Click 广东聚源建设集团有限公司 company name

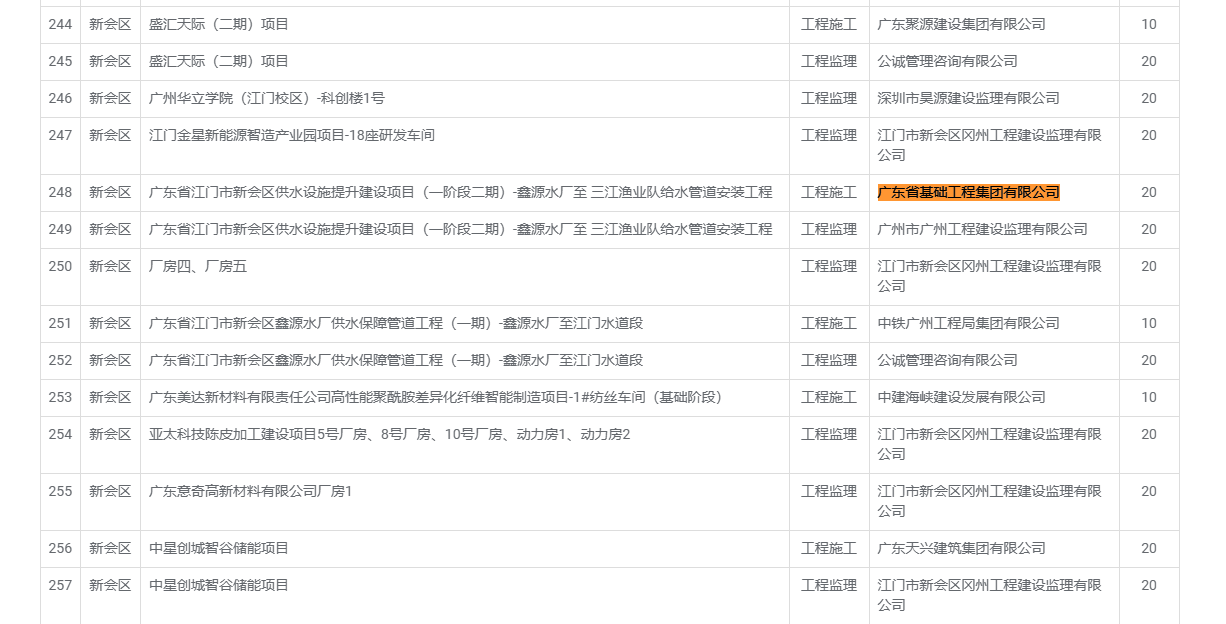tap(961, 24)
